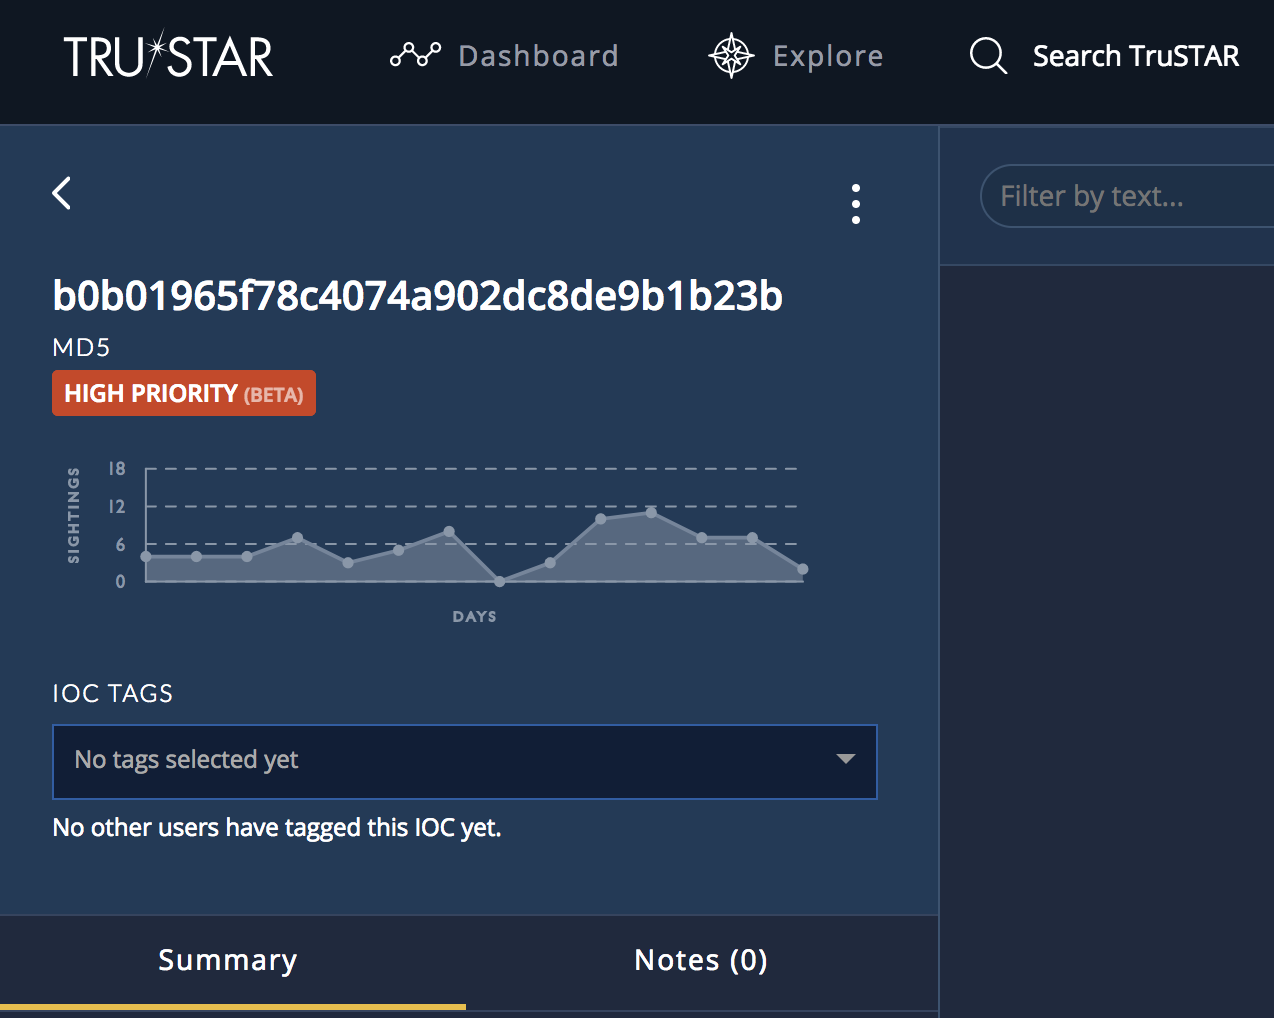Switch to the Notes (0) tab
The height and width of the screenshot is (1018, 1274).
[x=701, y=960]
